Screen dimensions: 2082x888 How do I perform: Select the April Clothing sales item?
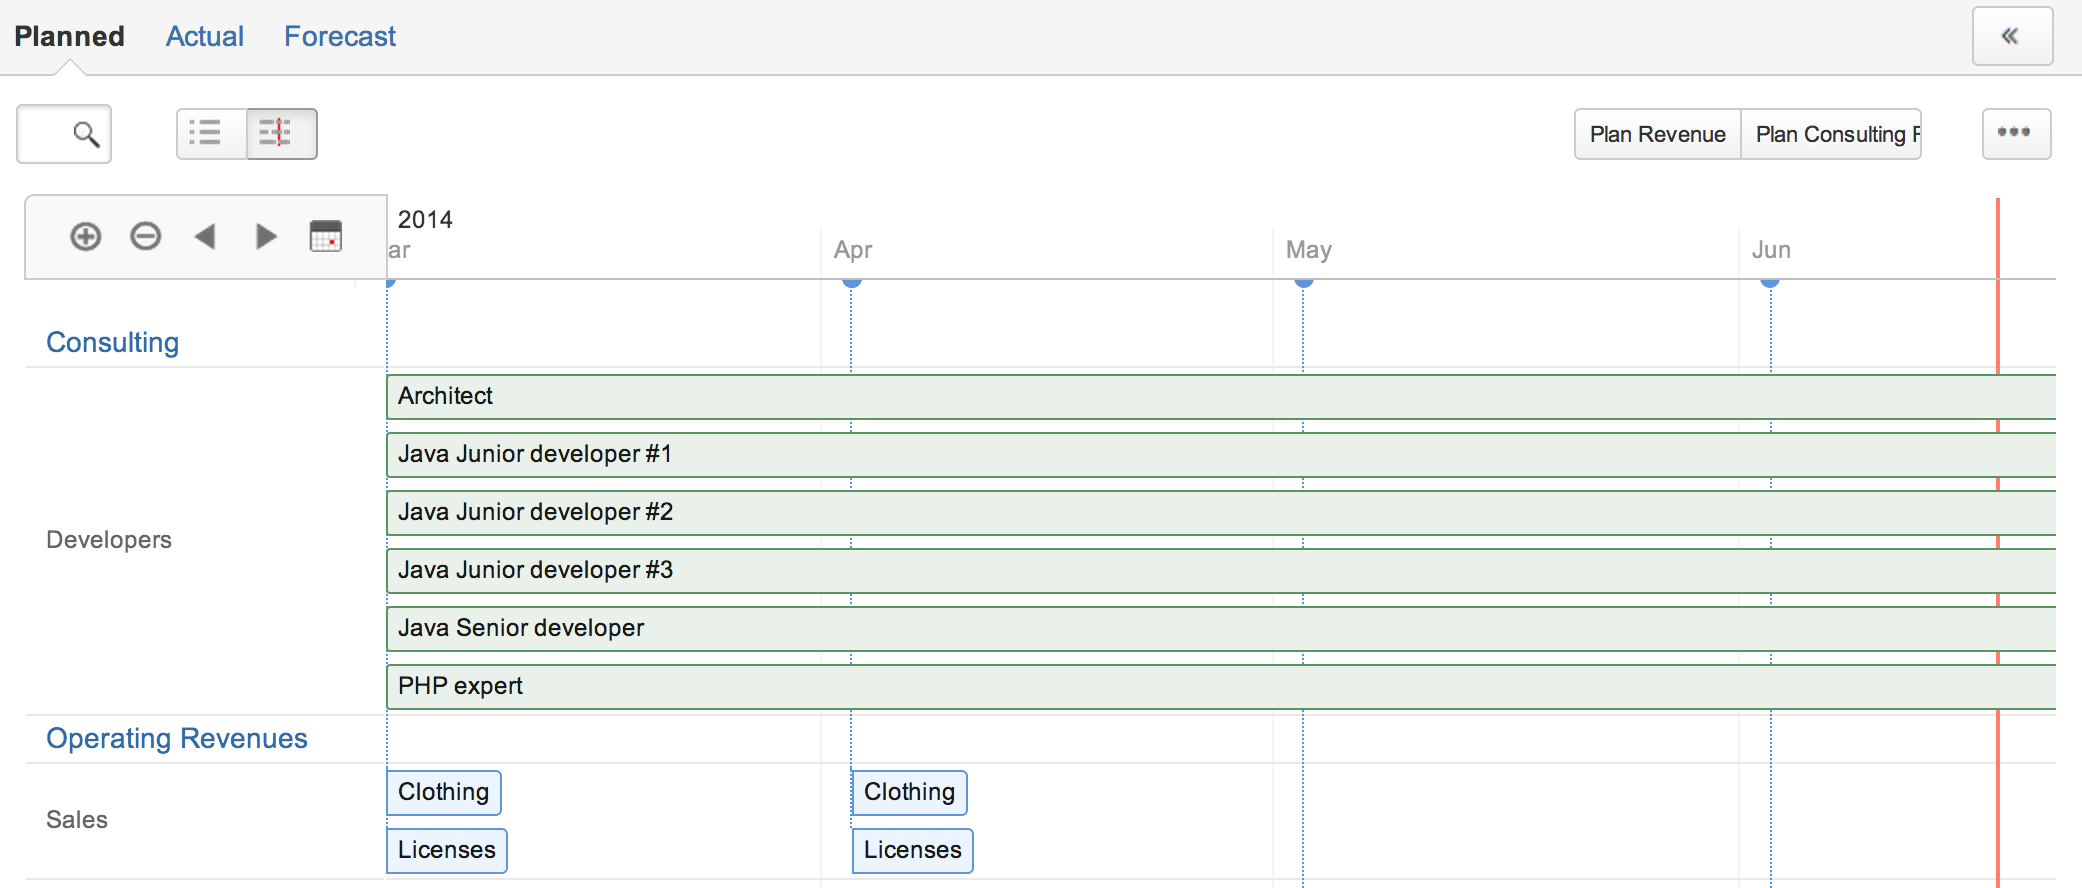pos(909,792)
